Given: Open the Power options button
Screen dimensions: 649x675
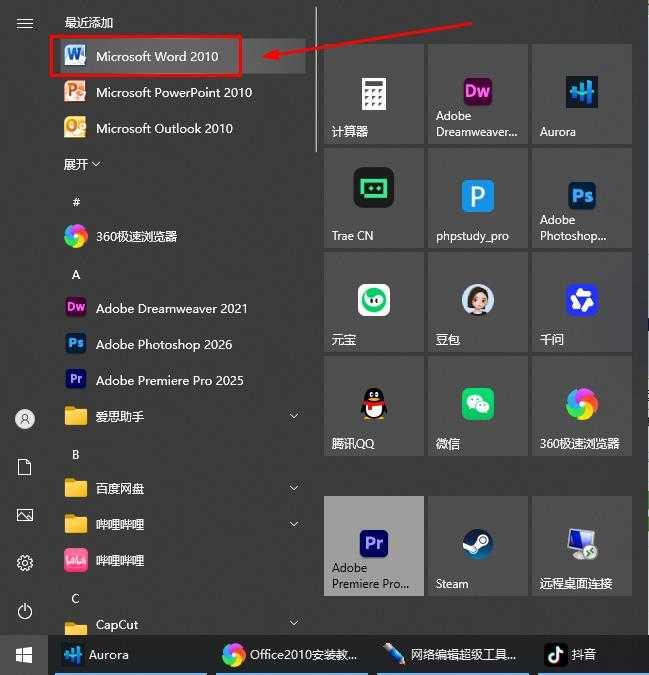Looking at the screenshot, I should tap(25, 611).
